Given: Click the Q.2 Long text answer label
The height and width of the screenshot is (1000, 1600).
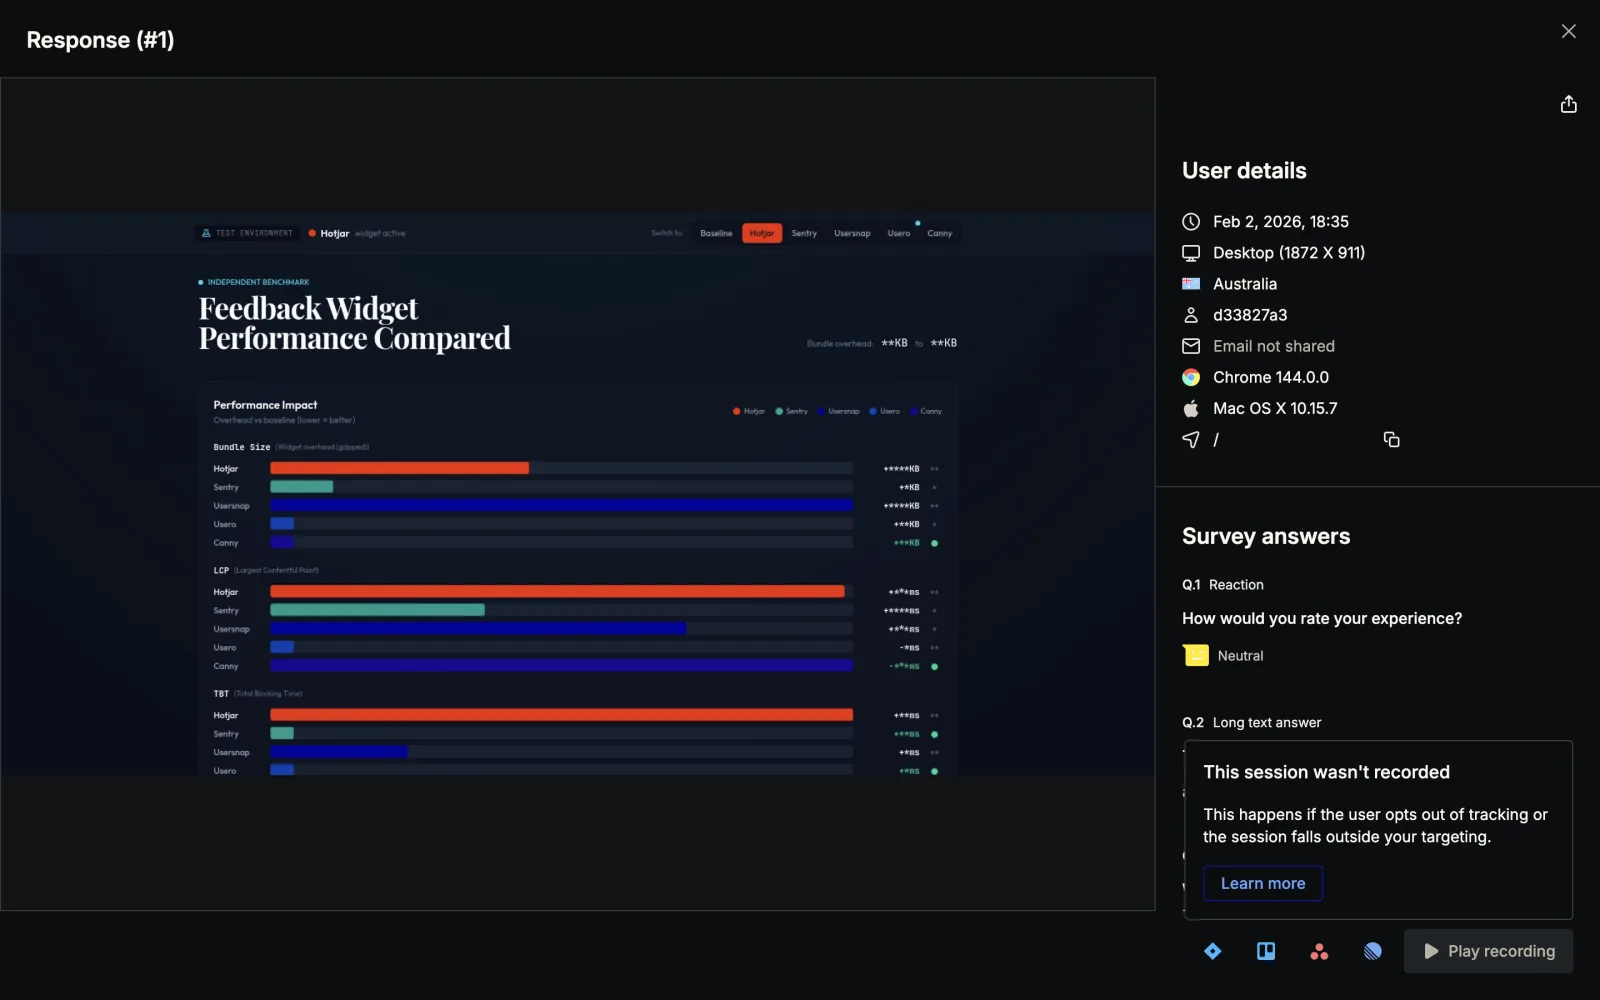Looking at the screenshot, I should click(1252, 723).
